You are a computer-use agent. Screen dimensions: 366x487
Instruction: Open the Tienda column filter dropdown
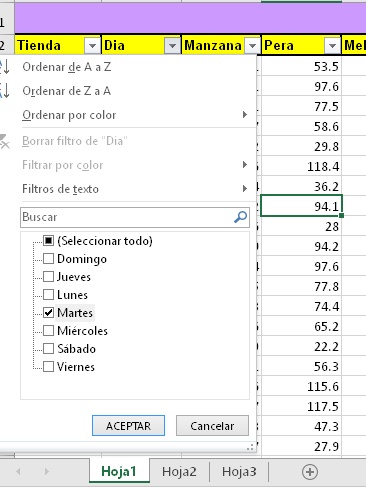pyautogui.click(x=92, y=46)
